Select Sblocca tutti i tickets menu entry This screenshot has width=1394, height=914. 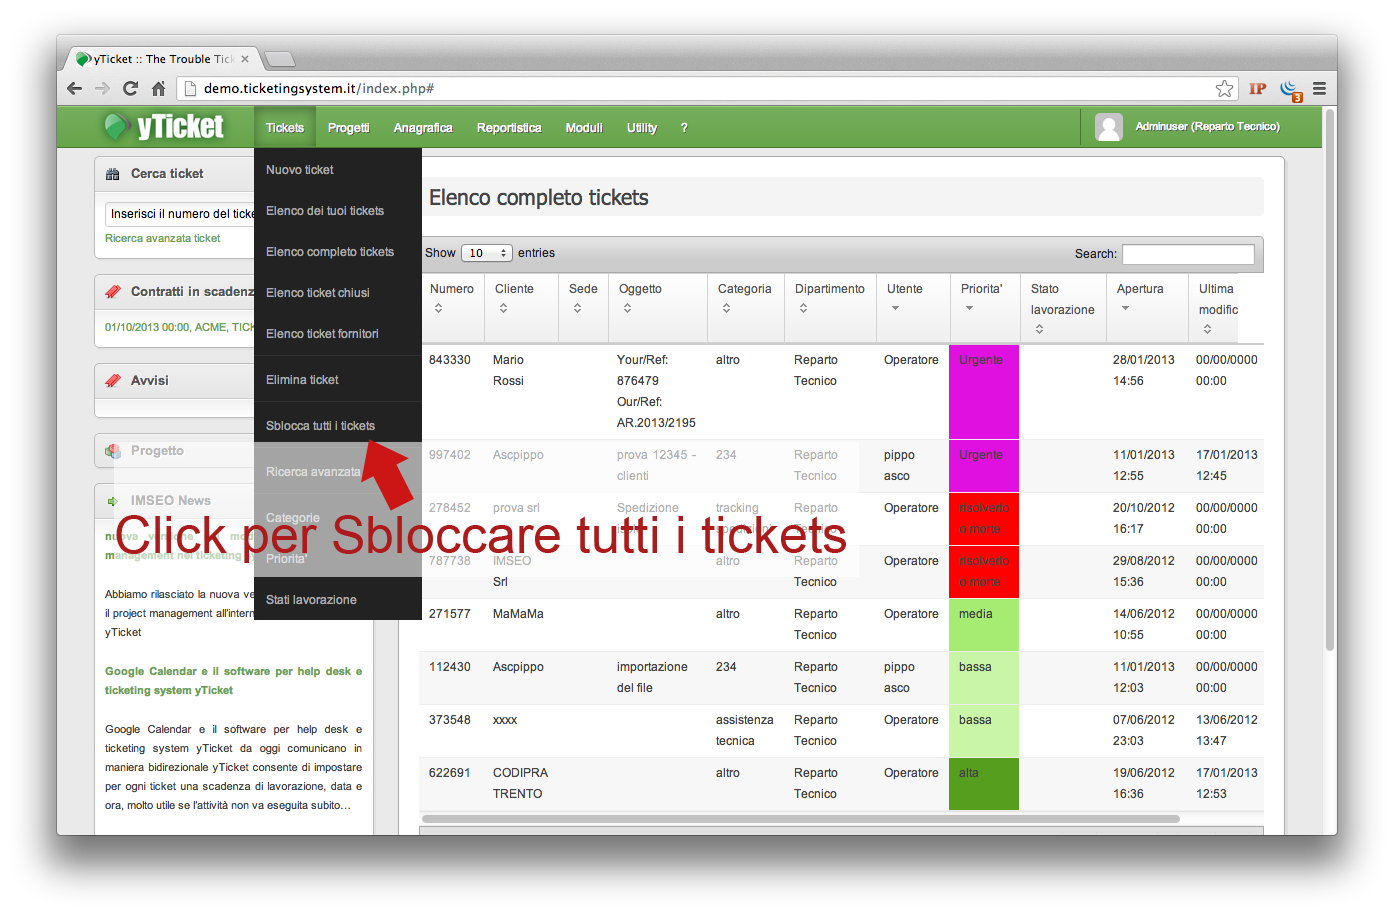[x=320, y=426]
